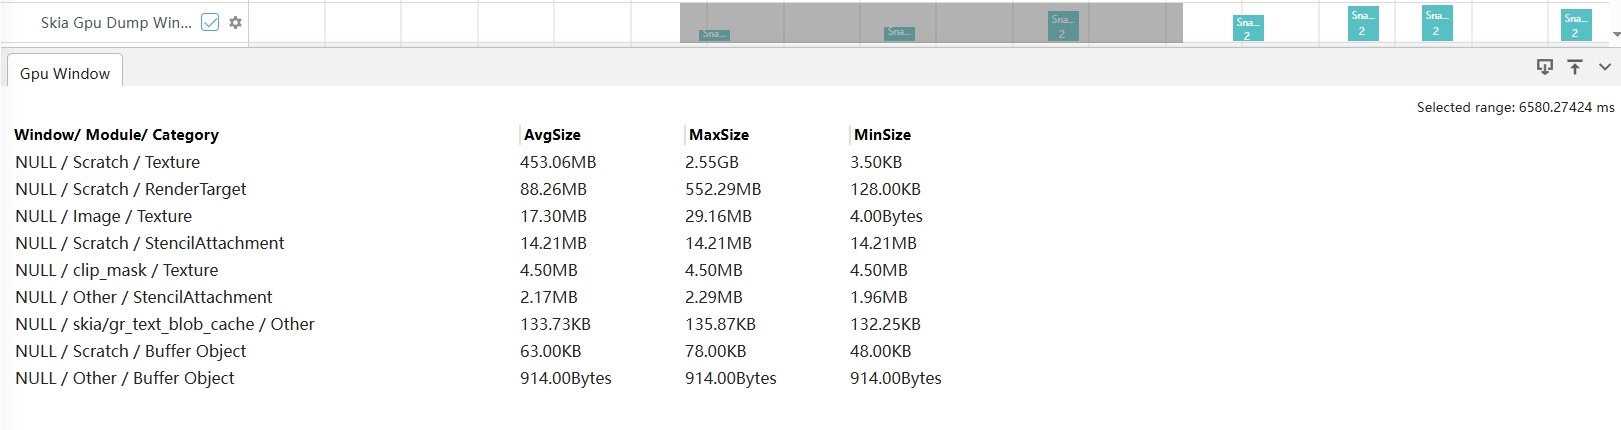This screenshot has width=1621, height=430.
Task: Collapse the bottom panel with the chevron
Action: point(1605,67)
